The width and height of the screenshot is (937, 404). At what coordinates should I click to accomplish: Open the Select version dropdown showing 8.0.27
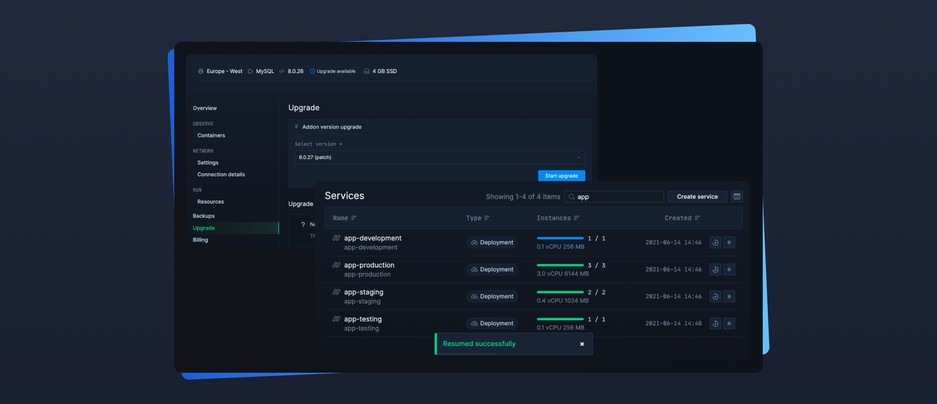(439, 157)
